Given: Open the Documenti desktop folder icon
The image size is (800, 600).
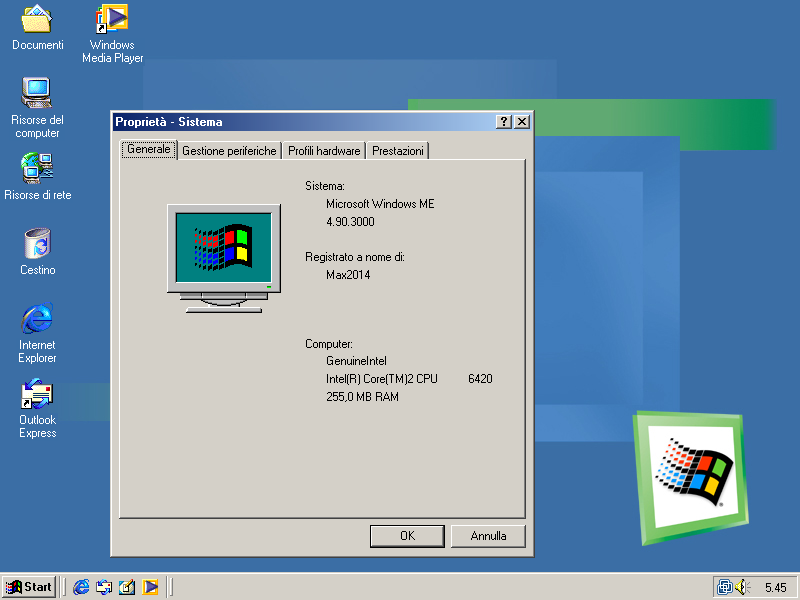Looking at the screenshot, I should (37, 19).
